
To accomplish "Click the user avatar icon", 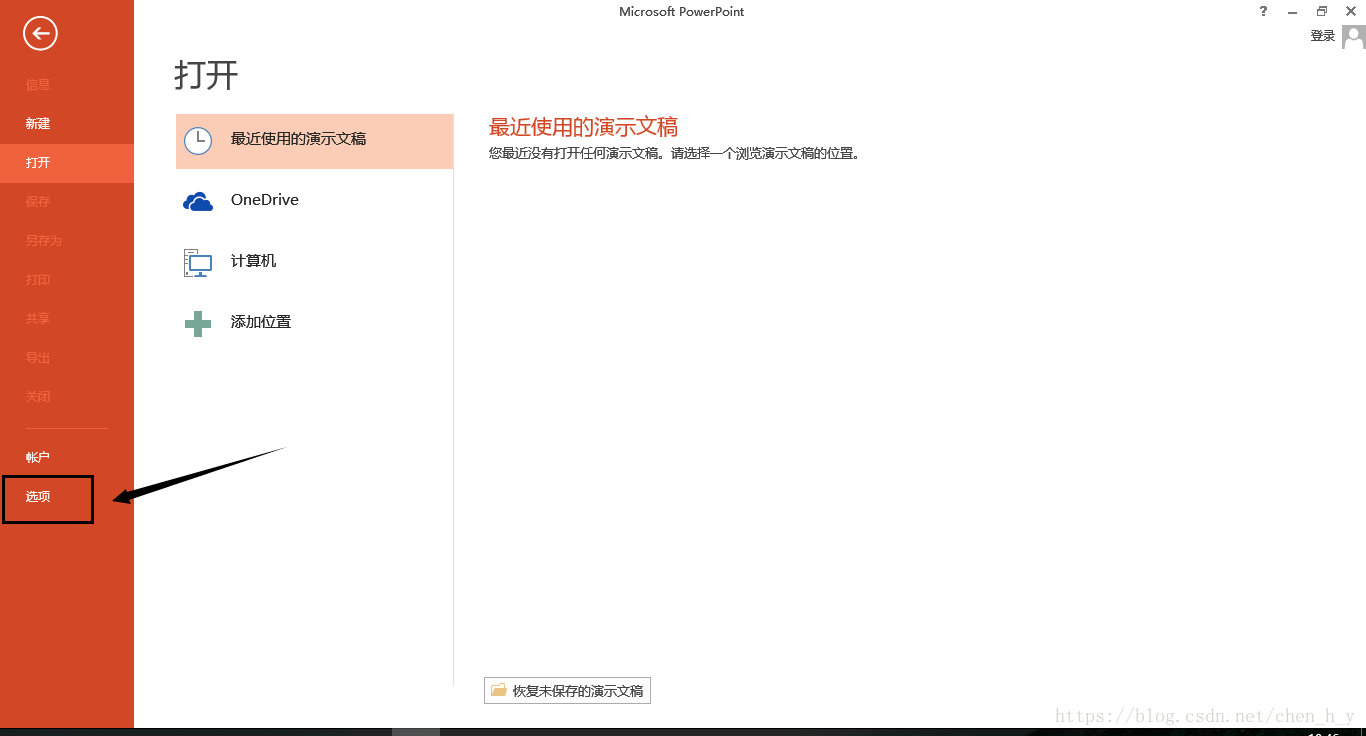I will click(1353, 37).
